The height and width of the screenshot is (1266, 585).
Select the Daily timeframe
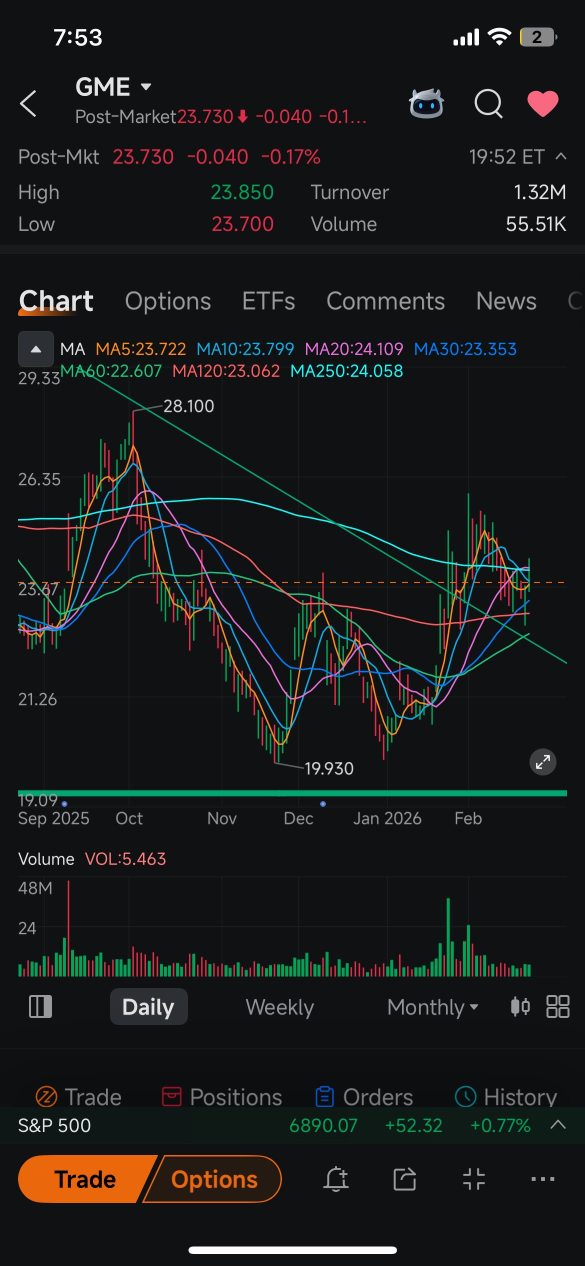[148, 1007]
